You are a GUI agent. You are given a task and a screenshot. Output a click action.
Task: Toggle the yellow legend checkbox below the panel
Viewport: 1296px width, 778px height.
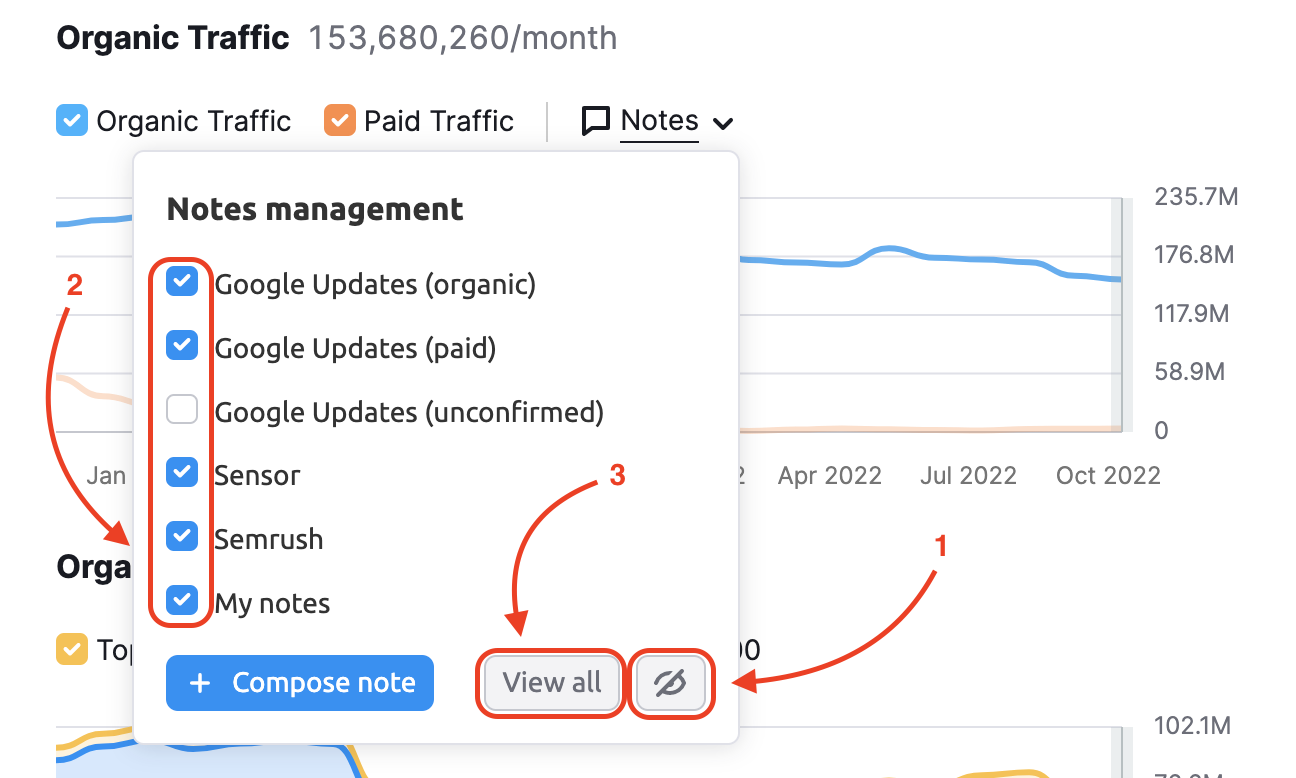72,650
